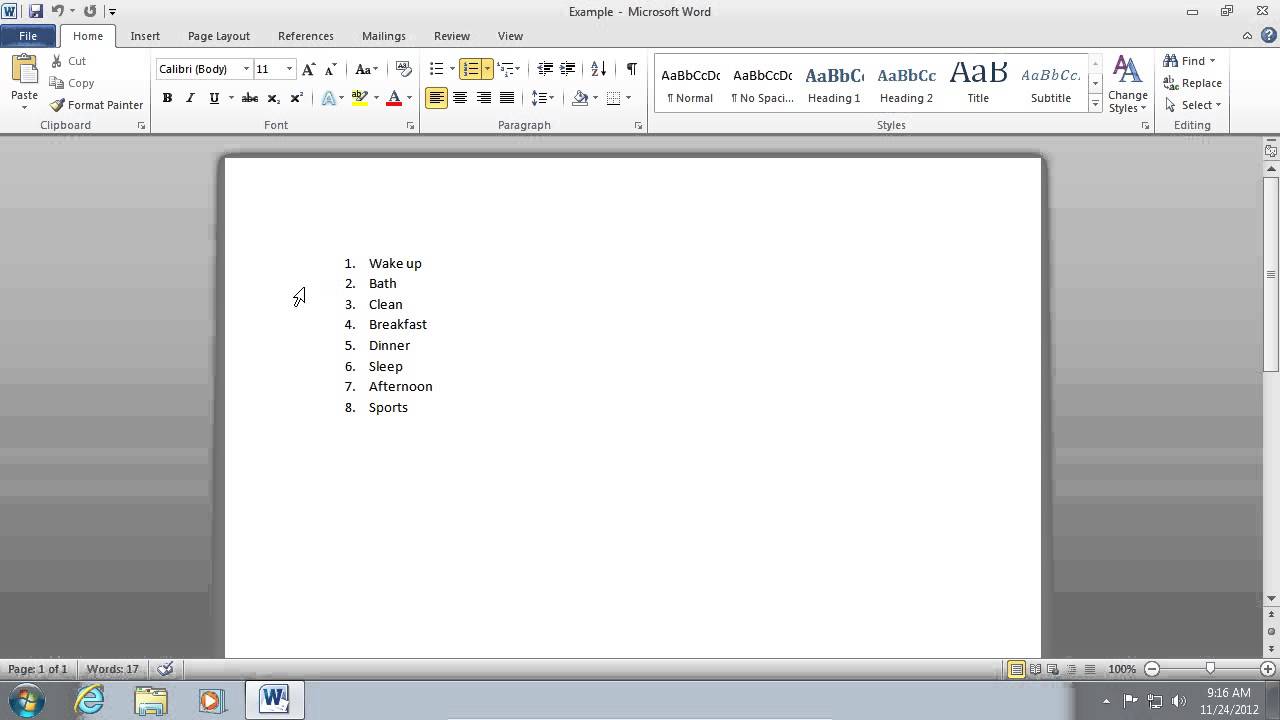Viewport: 1280px width, 720px height.
Task: Open multilevel list options
Action: (x=509, y=69)
